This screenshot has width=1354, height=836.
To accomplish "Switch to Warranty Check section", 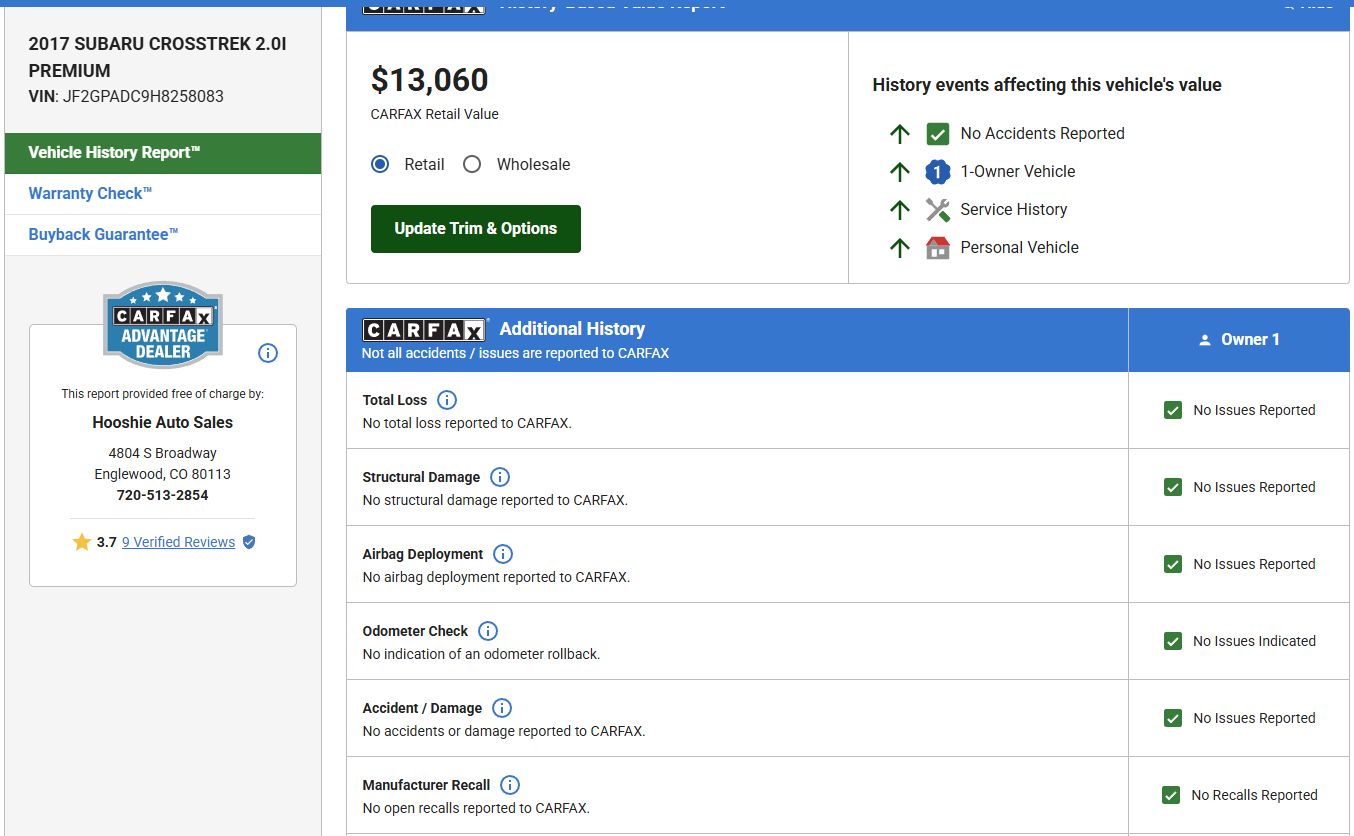I will tap(90, 194).
